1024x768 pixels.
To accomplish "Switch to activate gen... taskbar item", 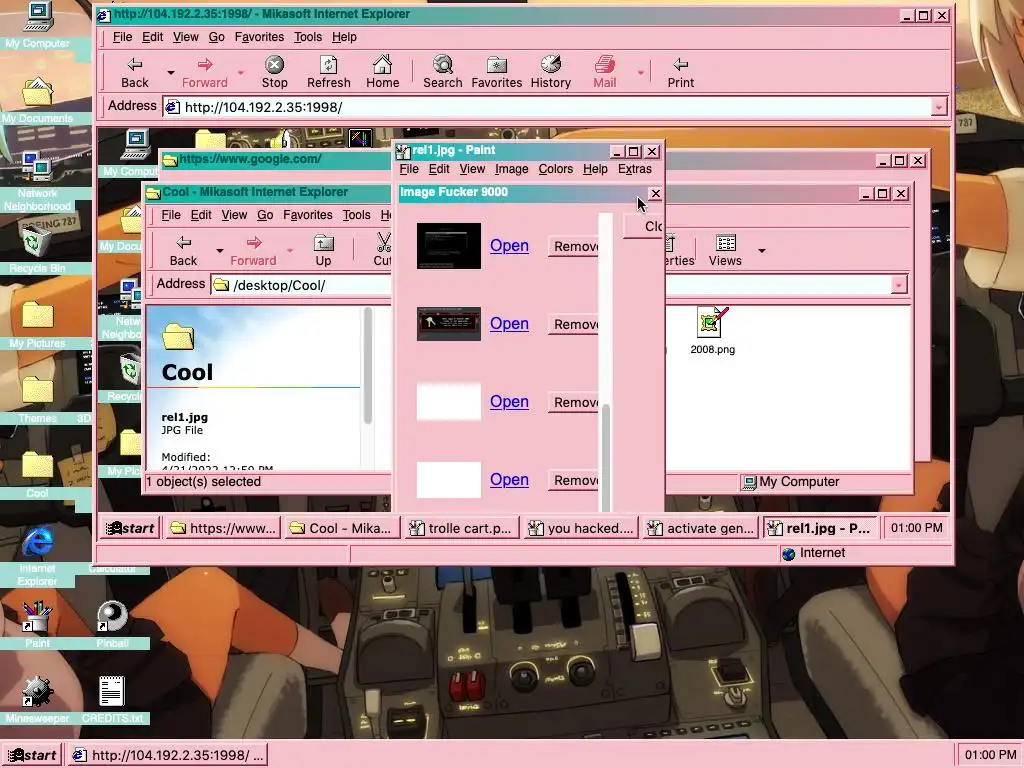I will [702, 528].
